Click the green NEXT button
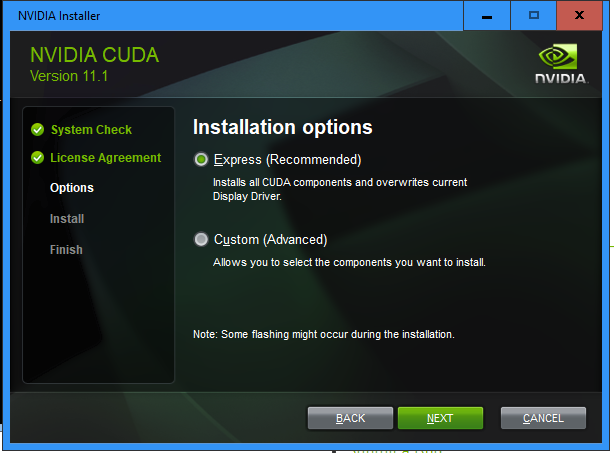 pos(440,418)
